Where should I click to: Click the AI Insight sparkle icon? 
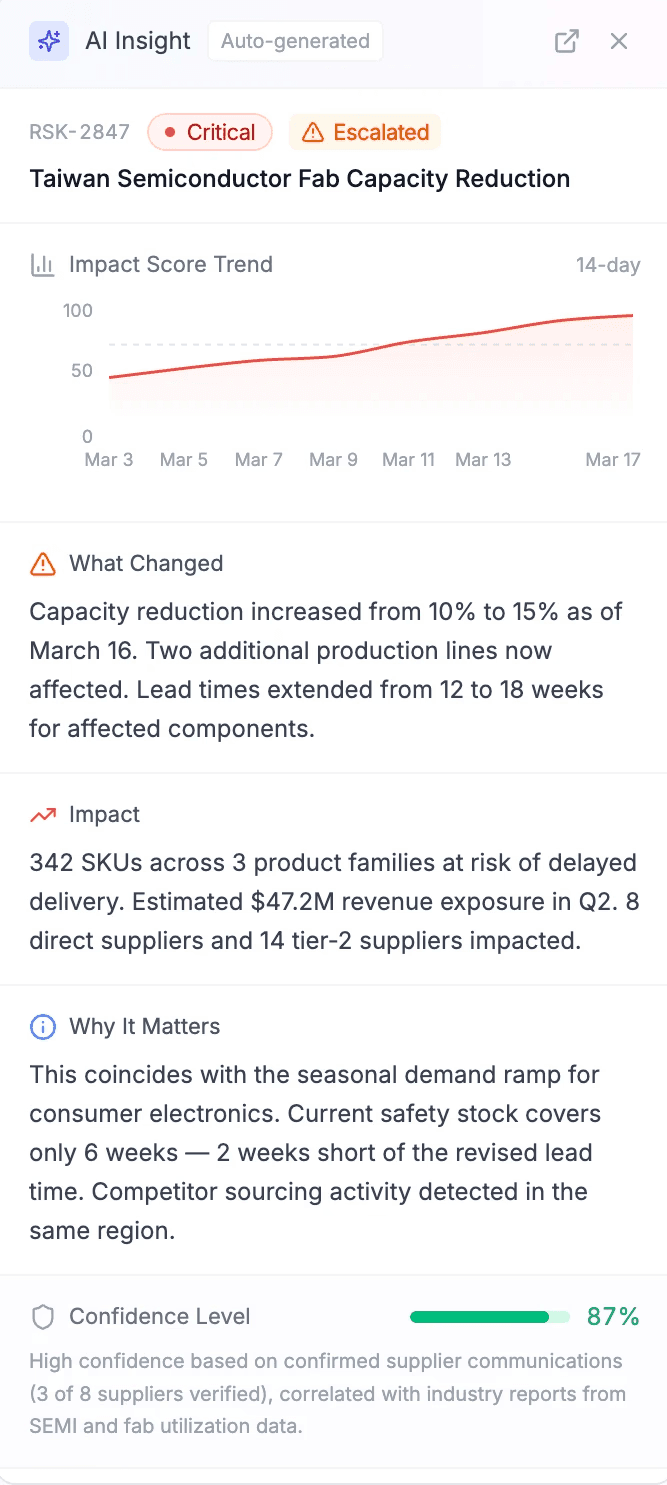point(48,41)
